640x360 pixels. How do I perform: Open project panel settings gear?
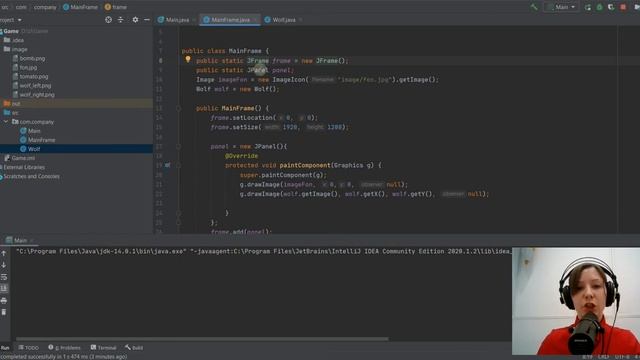pyautogui.click(x=135, y=20)
